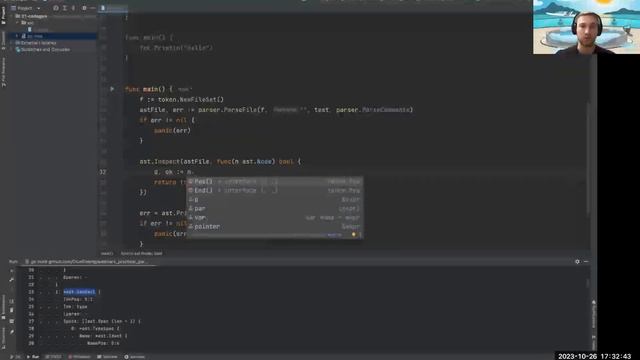Click the expand all icon in Project toolbar
This screenshot has height=360, width=640.
point(64,8)
